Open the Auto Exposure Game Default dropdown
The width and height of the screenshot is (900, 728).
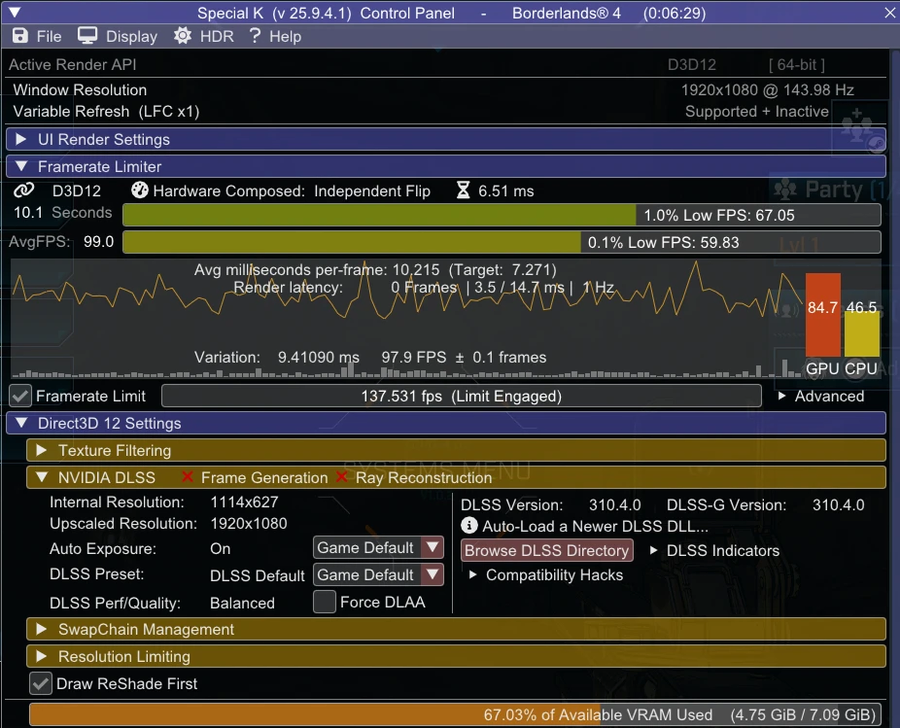point(378,548)
